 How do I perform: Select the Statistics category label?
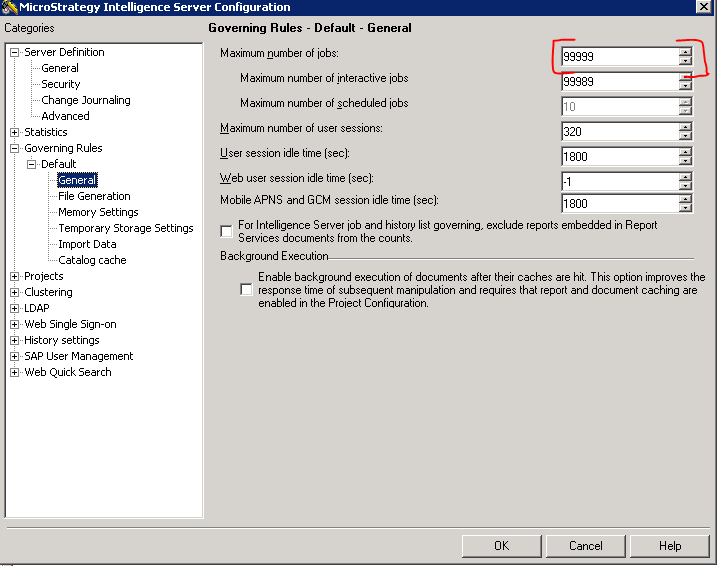point(46,132)
